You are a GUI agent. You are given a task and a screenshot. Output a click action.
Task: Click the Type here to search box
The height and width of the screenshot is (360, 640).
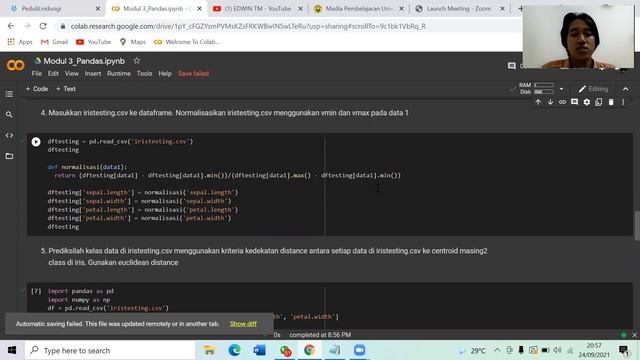tap(110, 350)
